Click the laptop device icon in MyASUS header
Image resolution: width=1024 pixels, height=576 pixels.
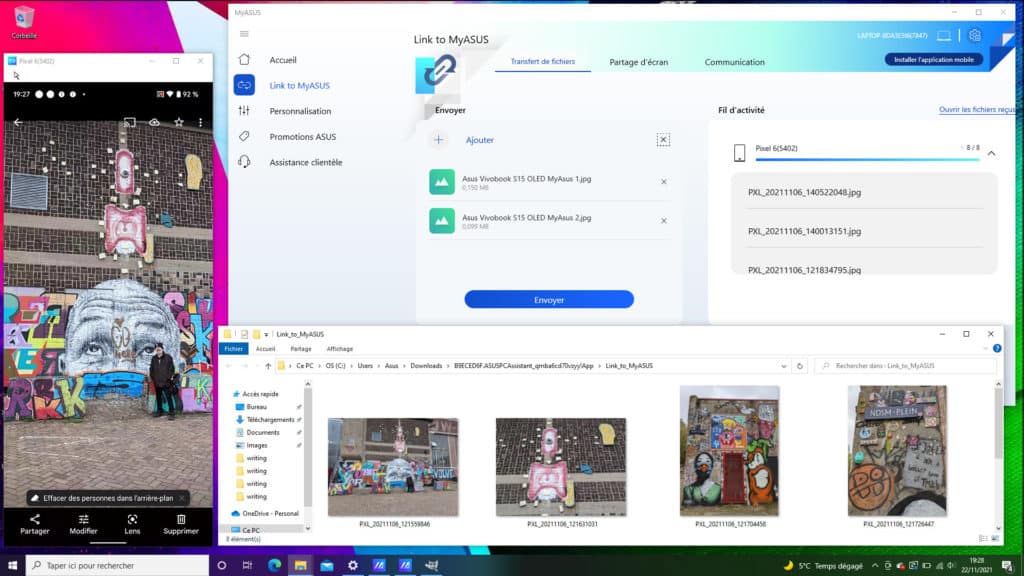click(x=944, y=35)
